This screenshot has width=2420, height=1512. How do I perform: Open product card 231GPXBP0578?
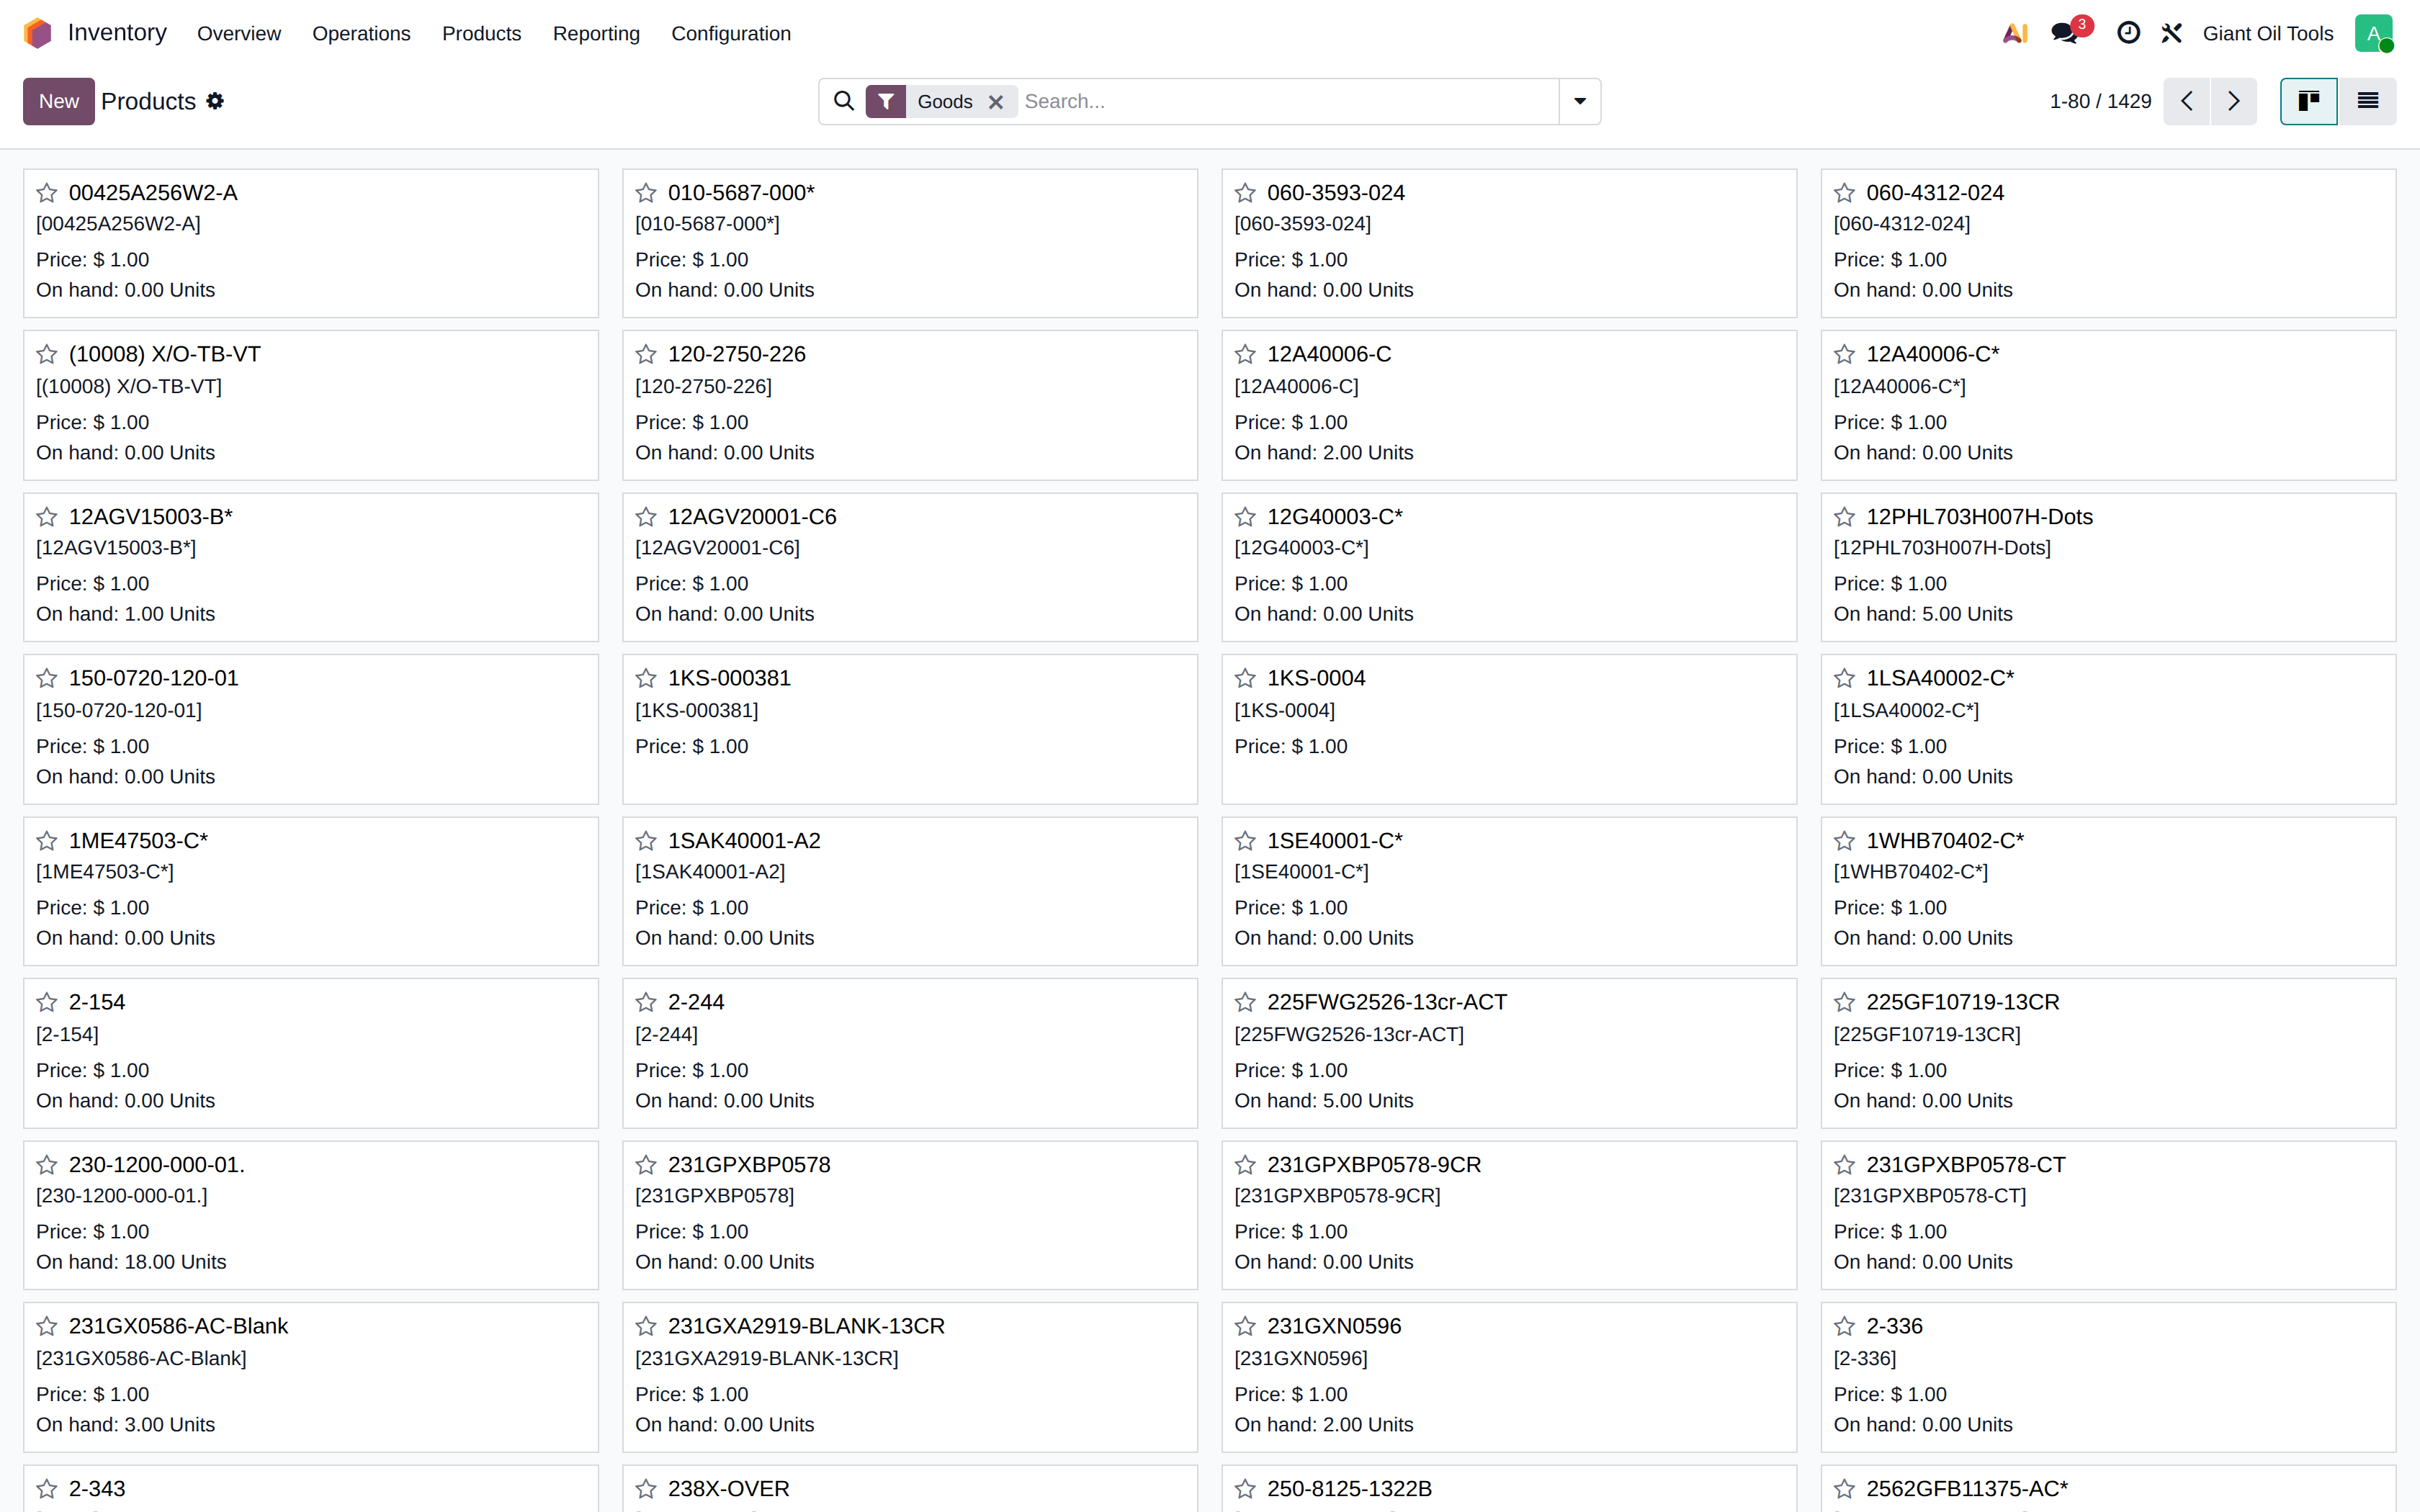pyautogui.click(x=910, y=1215)
